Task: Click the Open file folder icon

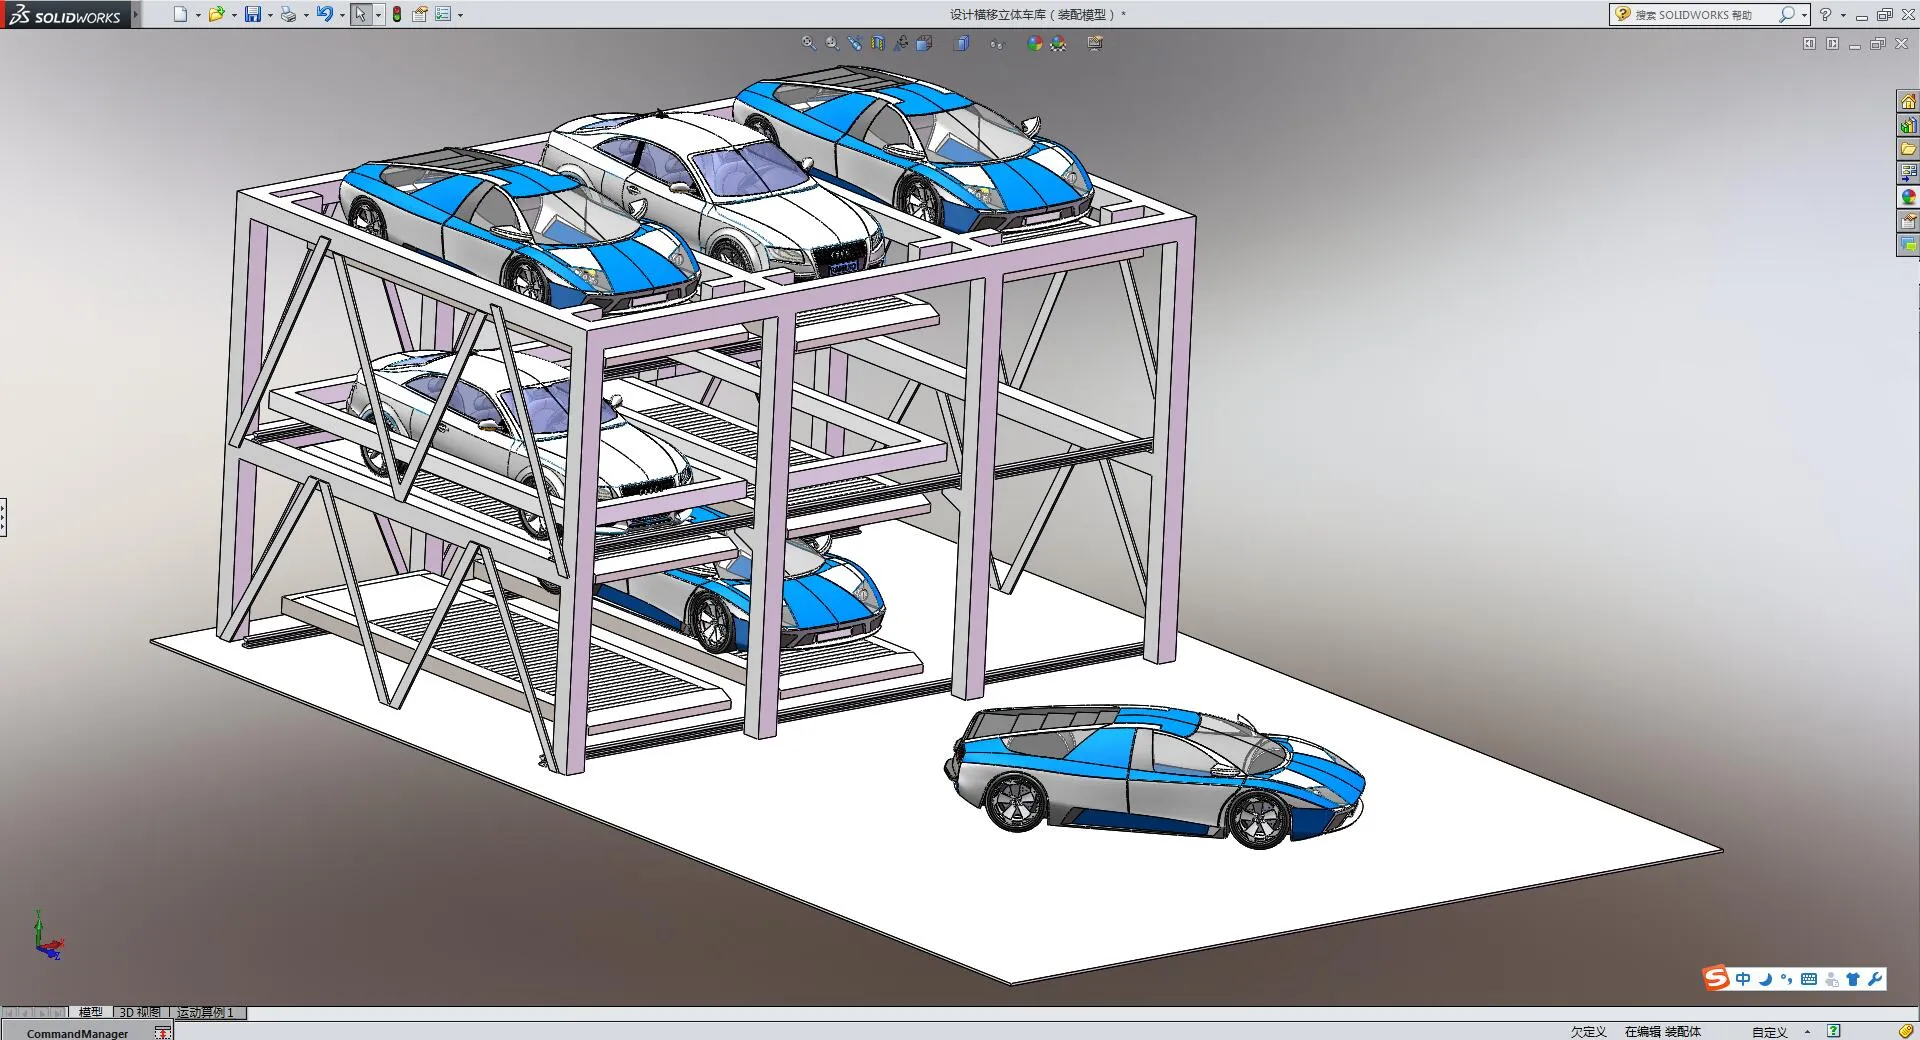Action: point(216,14)
